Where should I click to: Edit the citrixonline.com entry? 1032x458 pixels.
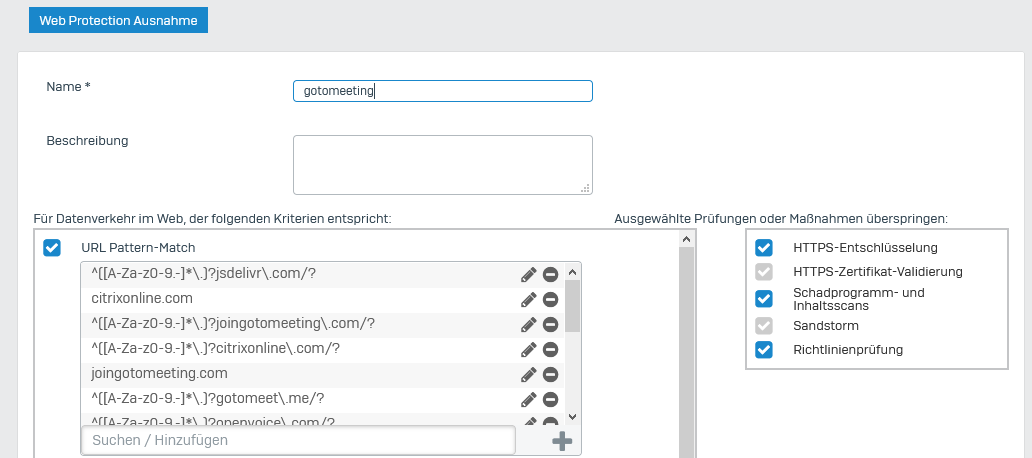pos(529,299)
